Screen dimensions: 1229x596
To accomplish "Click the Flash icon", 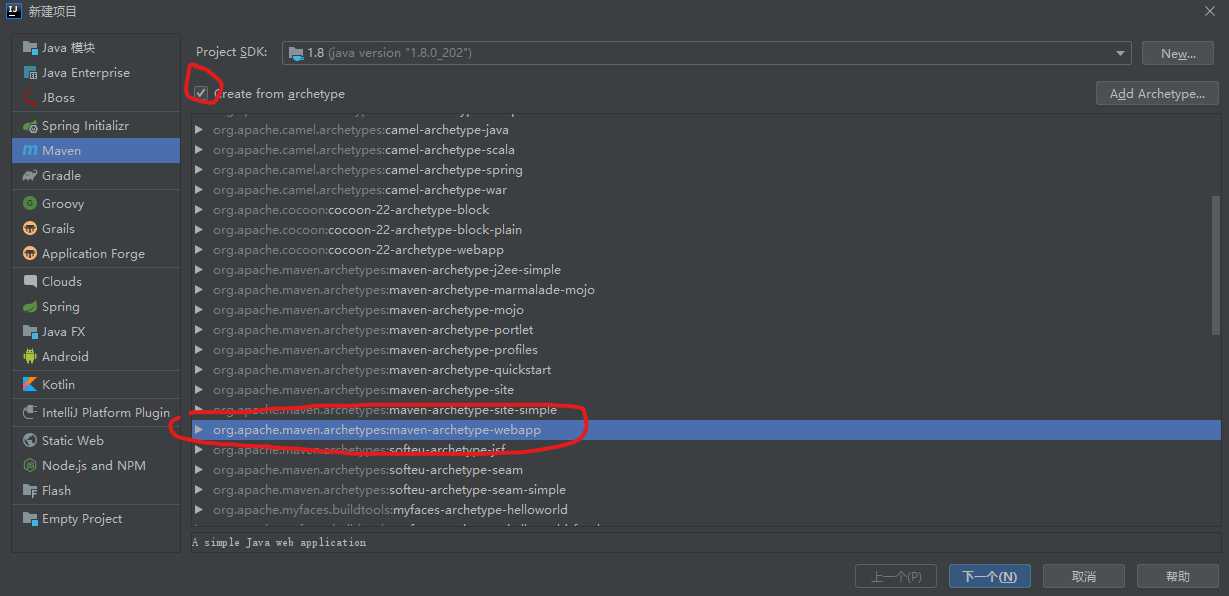I will [x=30, y=491].
